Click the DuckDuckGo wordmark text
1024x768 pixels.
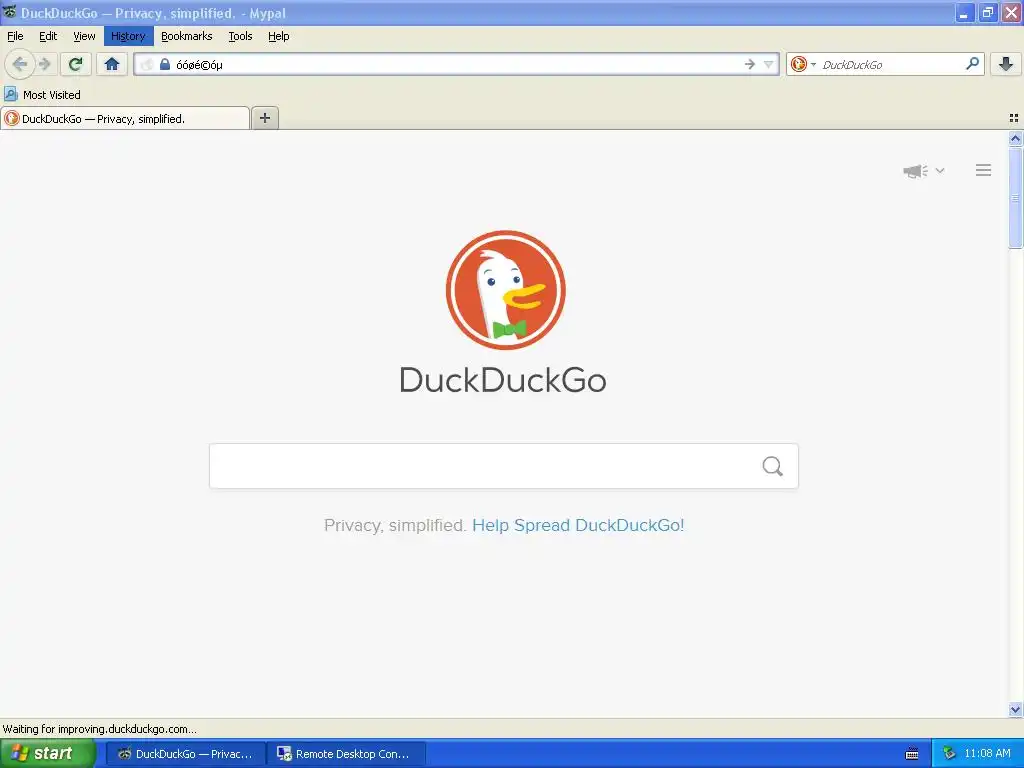pyautogui.click(x=503, y=380)
